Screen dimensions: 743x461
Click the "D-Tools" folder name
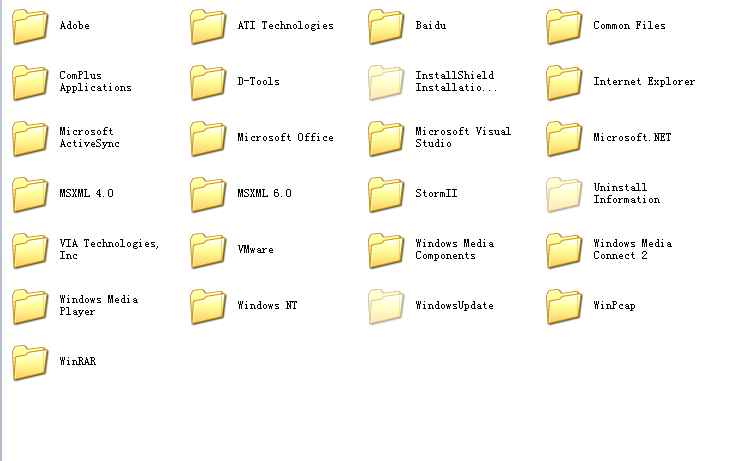(x=258, y=81)
